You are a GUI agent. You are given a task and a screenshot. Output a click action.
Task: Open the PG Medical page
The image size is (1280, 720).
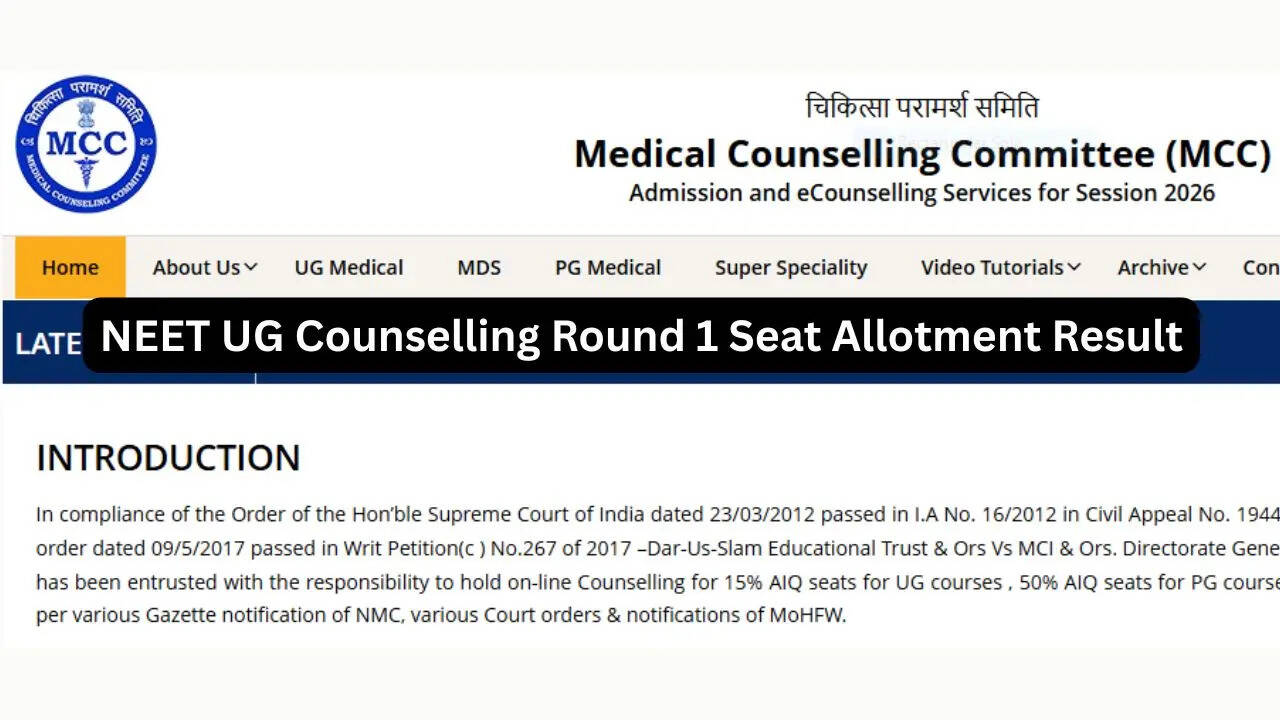tap(608, 268)
